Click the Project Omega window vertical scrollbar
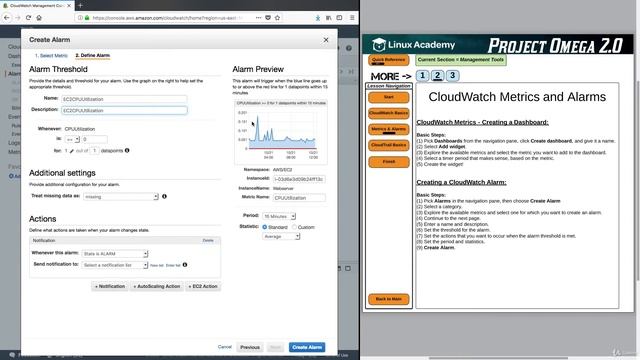This screenshot has height=360, width=640. [x=637, y=180]
